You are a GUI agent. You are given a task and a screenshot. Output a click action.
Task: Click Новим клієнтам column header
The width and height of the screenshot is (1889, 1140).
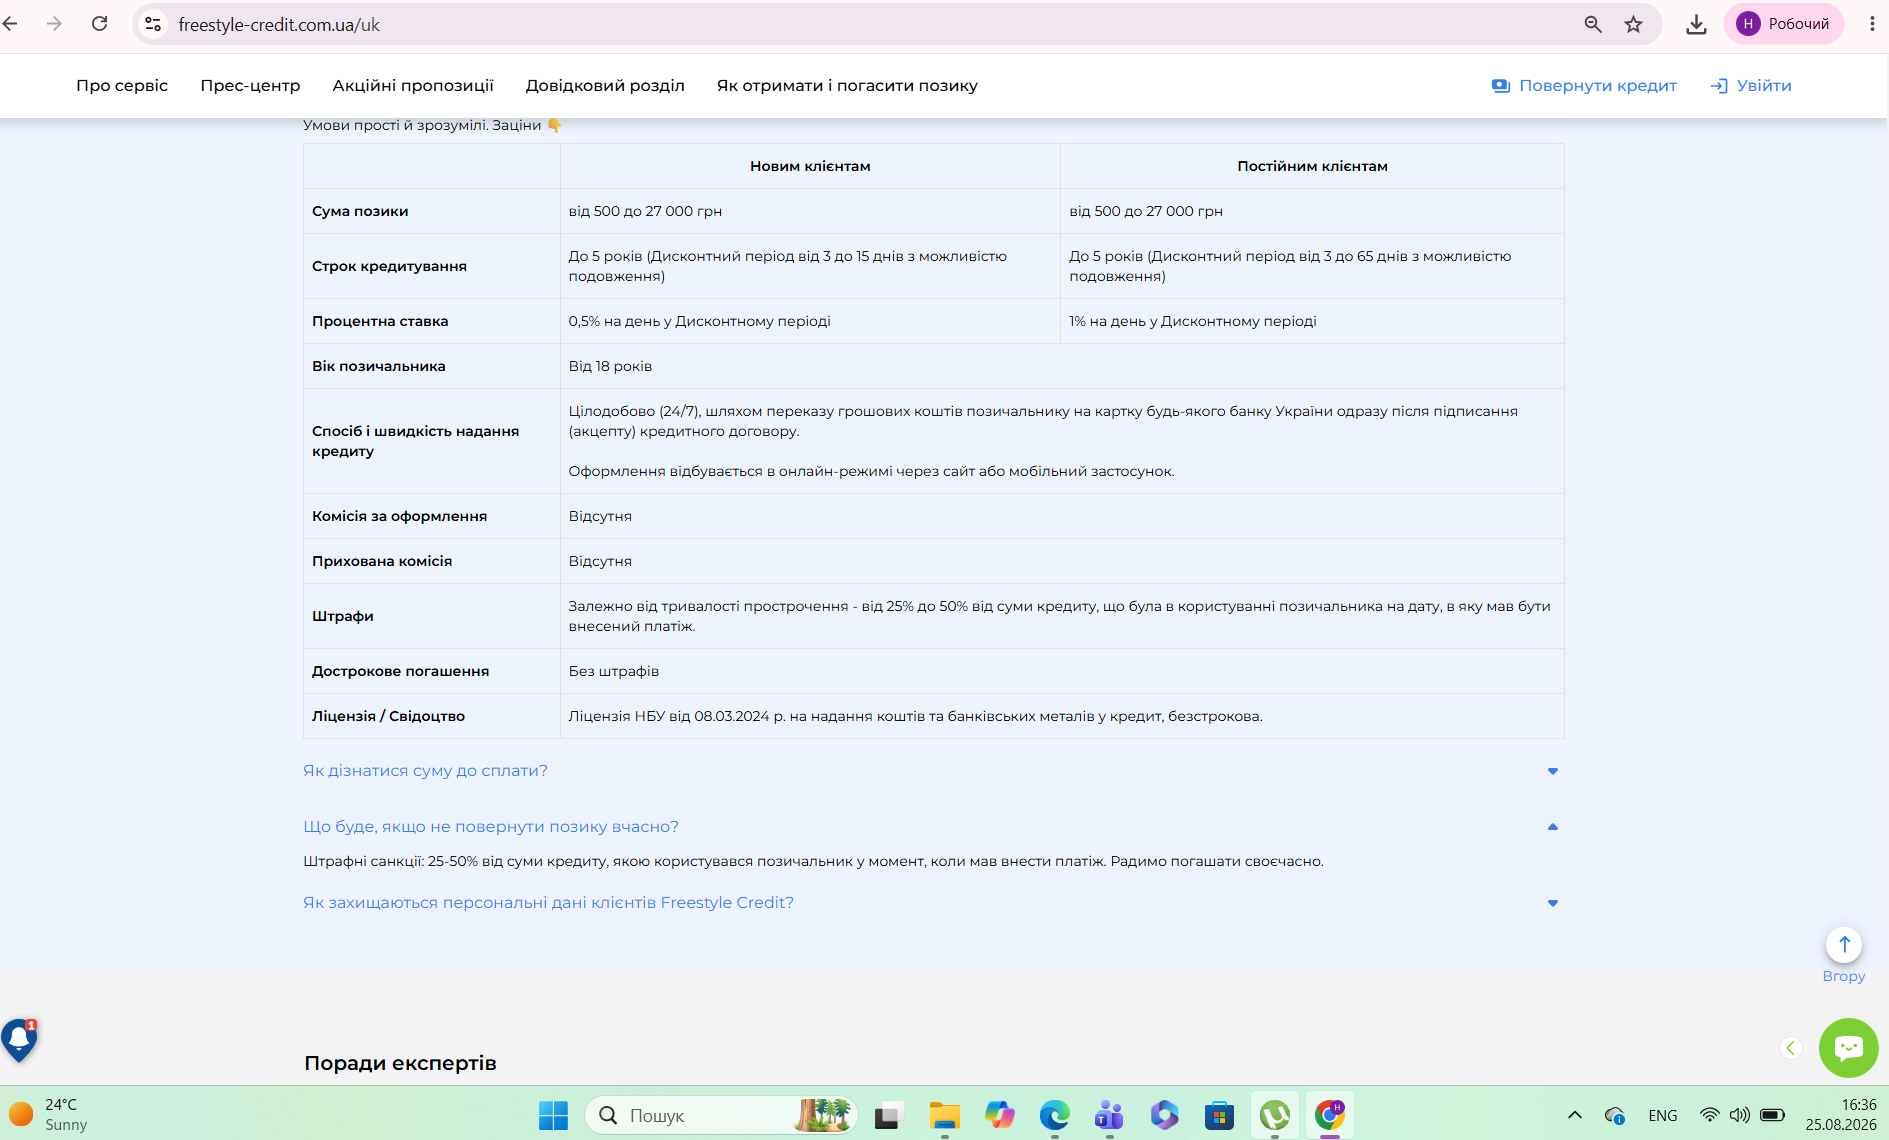(x=810, y=166)
